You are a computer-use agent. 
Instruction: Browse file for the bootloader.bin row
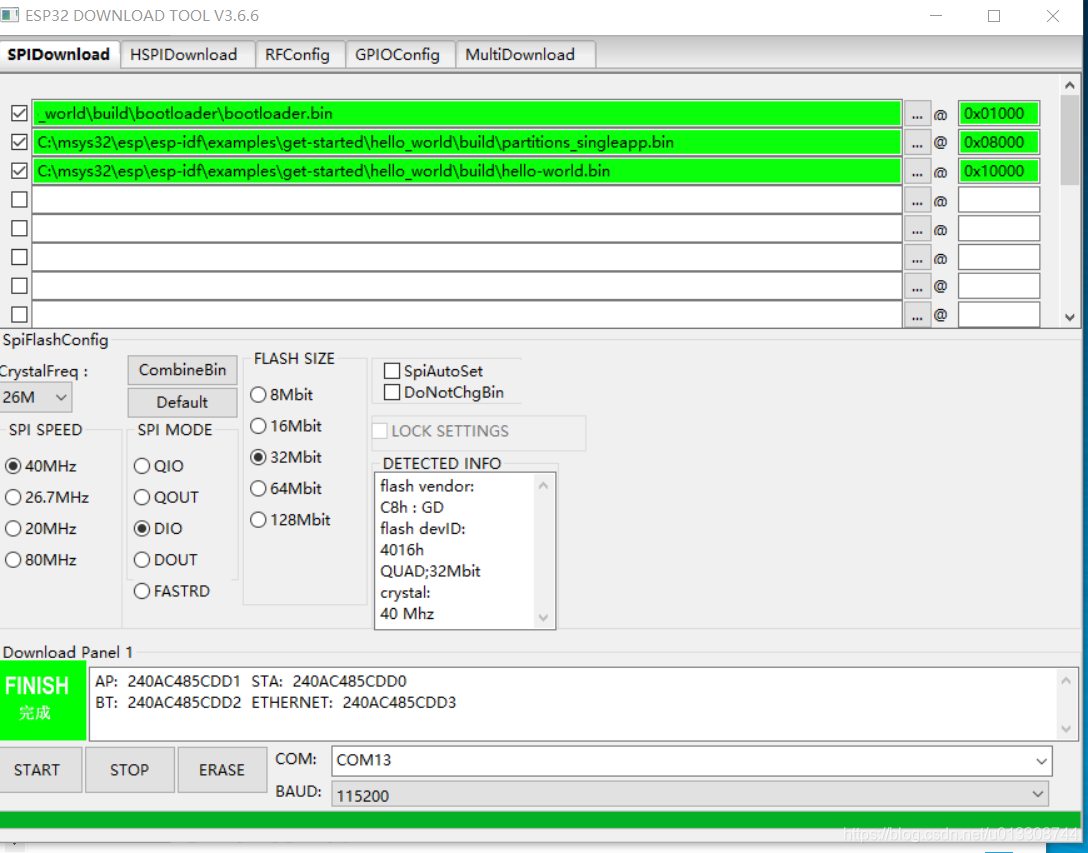click(x=917, y=114)
